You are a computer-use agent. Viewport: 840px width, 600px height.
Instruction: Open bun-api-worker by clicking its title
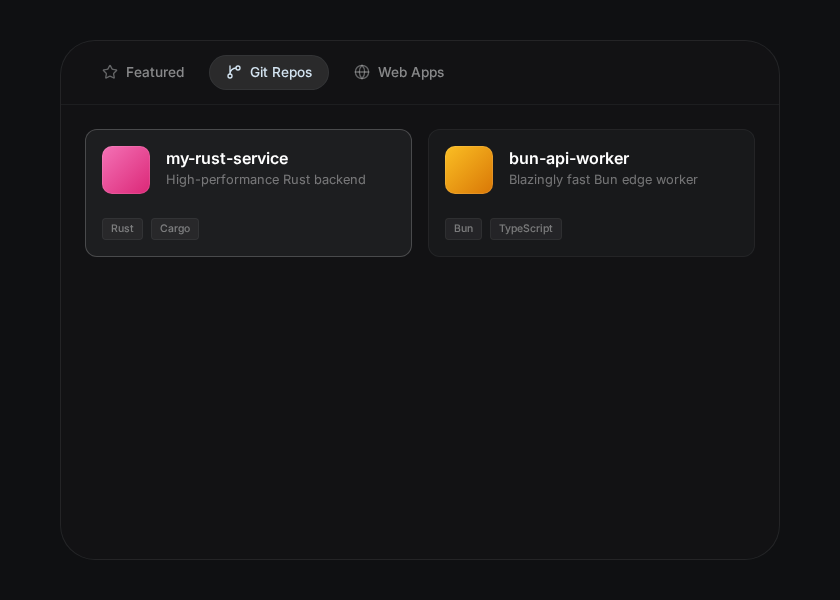coord(568,158)
